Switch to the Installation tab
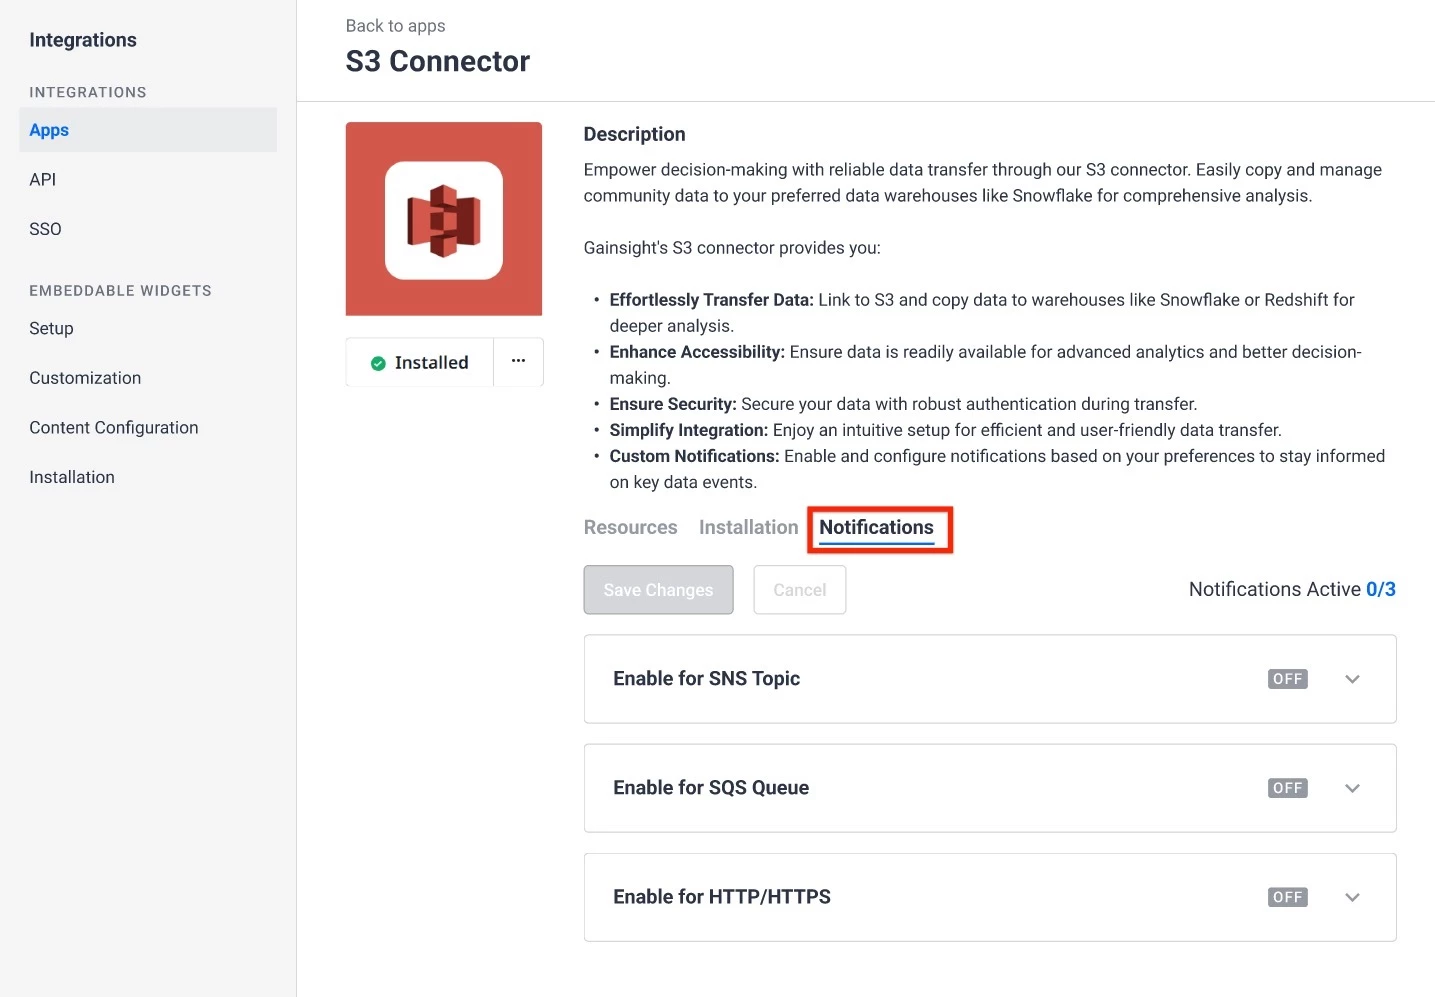This screenshot has width=1435, height=997. click(x=748, y=527)
